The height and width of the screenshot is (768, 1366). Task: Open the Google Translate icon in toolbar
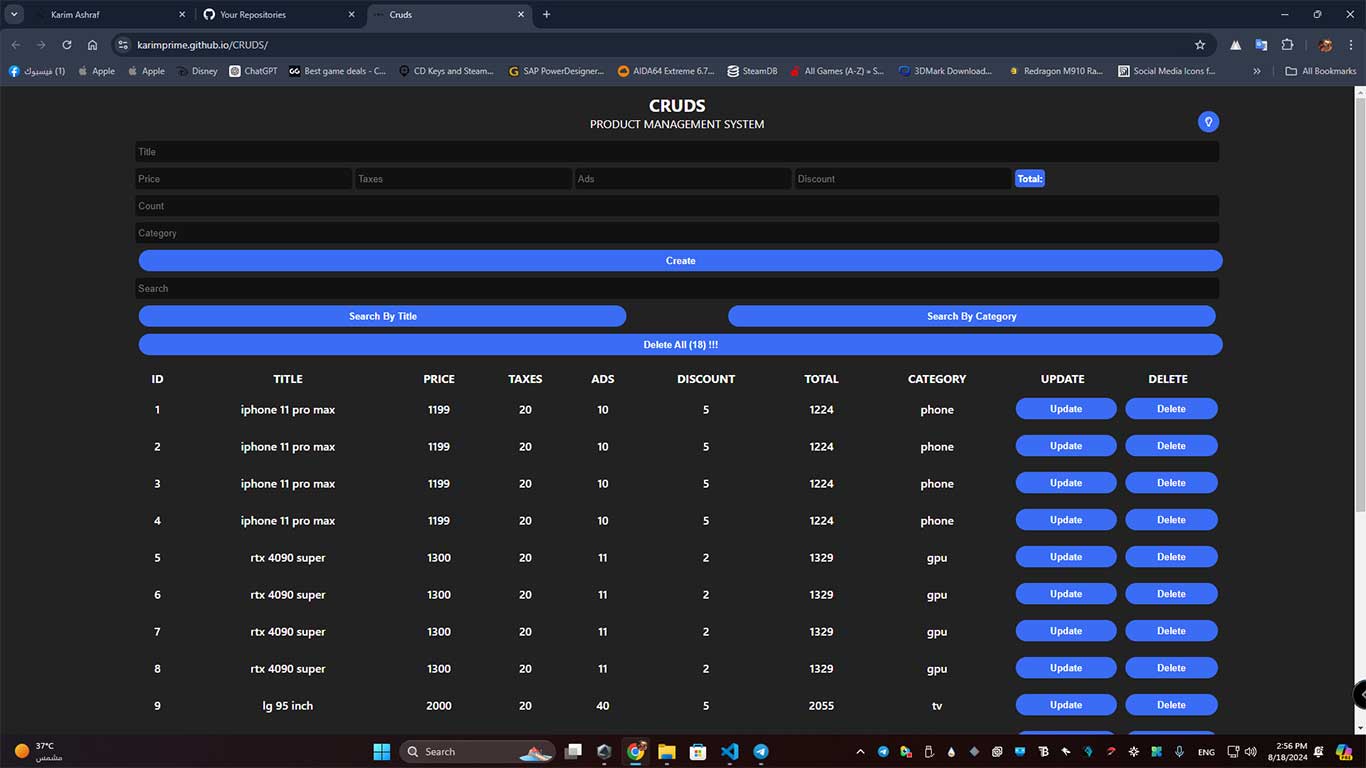coord(1261,45)
